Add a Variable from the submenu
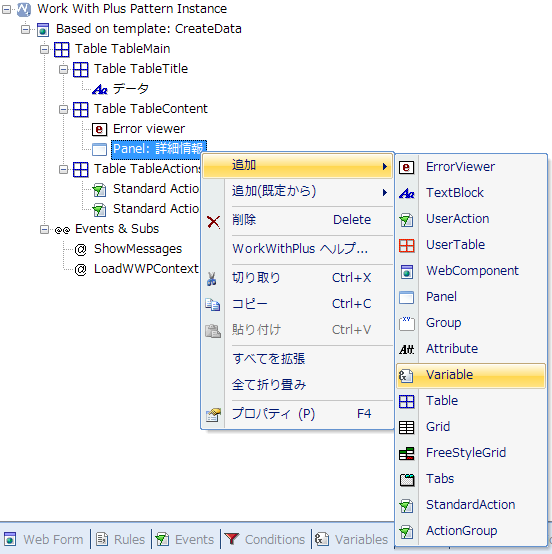 471,375
